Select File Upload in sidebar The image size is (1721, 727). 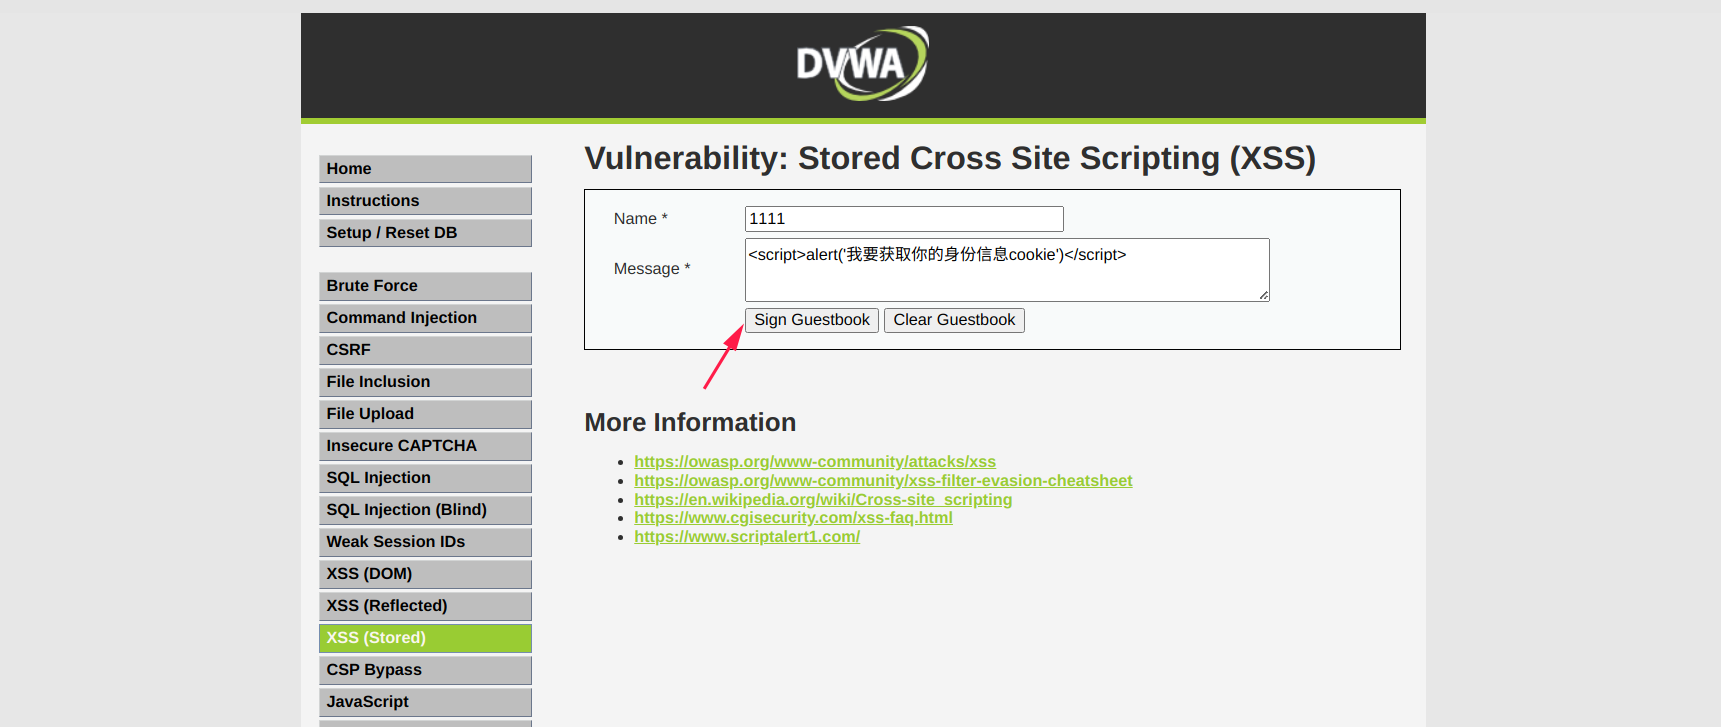[x=425, y=414]
